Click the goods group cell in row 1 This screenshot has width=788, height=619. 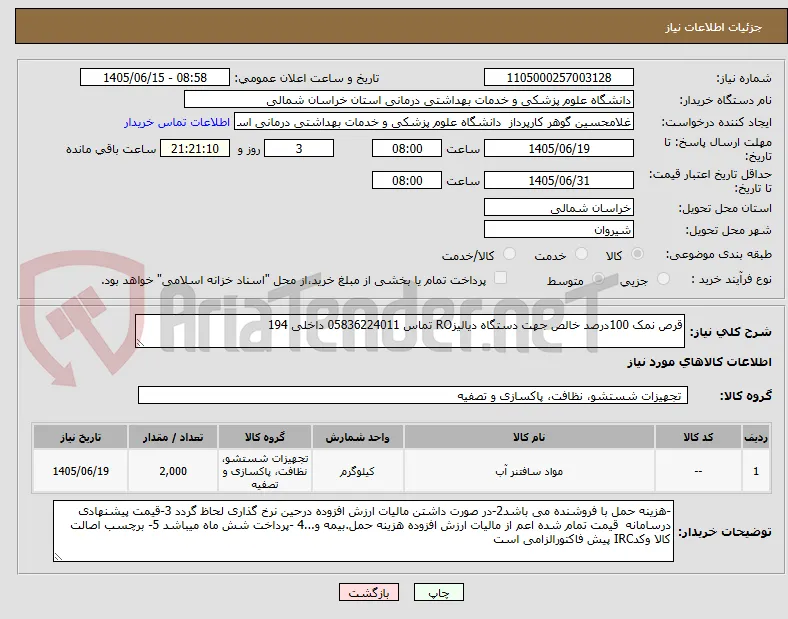[265, 471]
